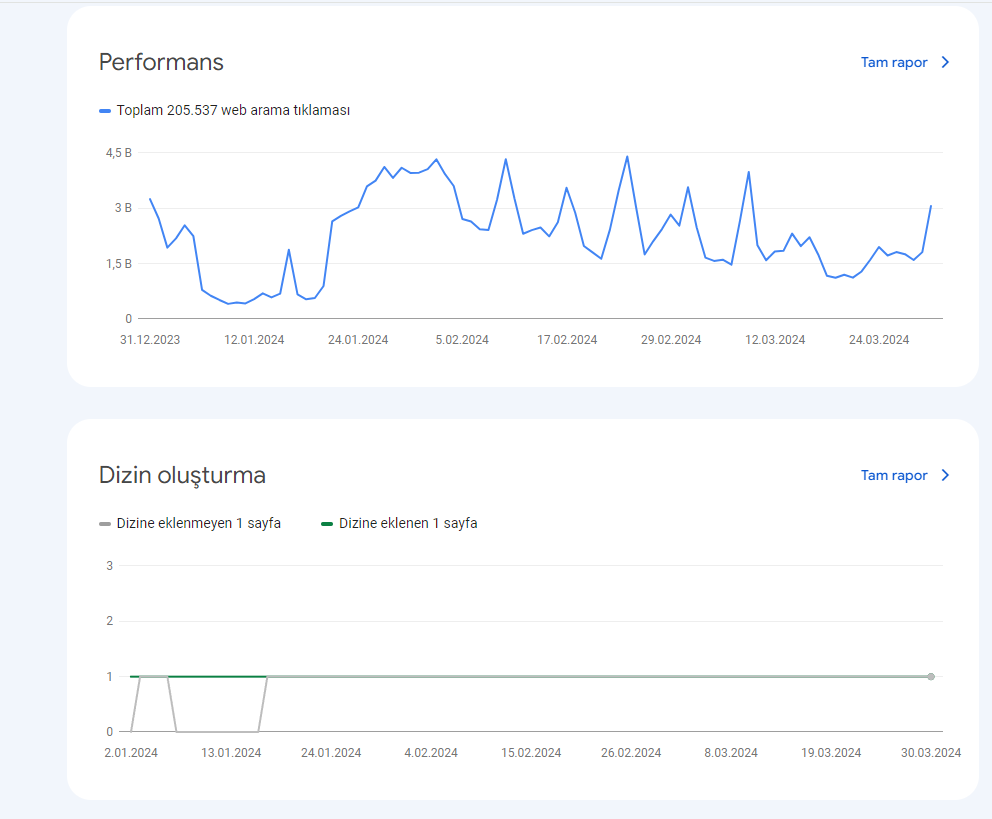Image resolution: width=992 pixels, height=819 pixels.
Task: Click the blue legend marker for web arama tıklaması
Action: [x=105, y=111]
